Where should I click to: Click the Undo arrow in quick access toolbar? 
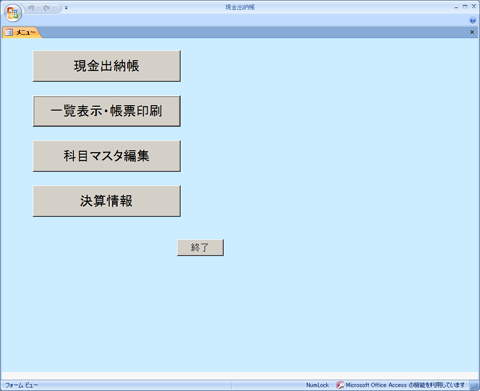point(31,8)
